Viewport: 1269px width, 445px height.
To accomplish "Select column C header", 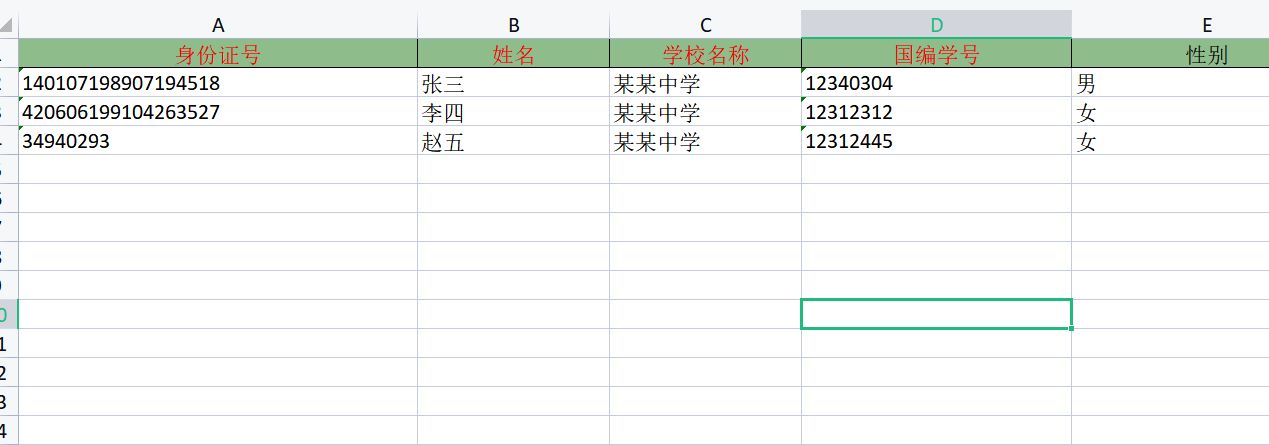I will (x=705, y=24).
